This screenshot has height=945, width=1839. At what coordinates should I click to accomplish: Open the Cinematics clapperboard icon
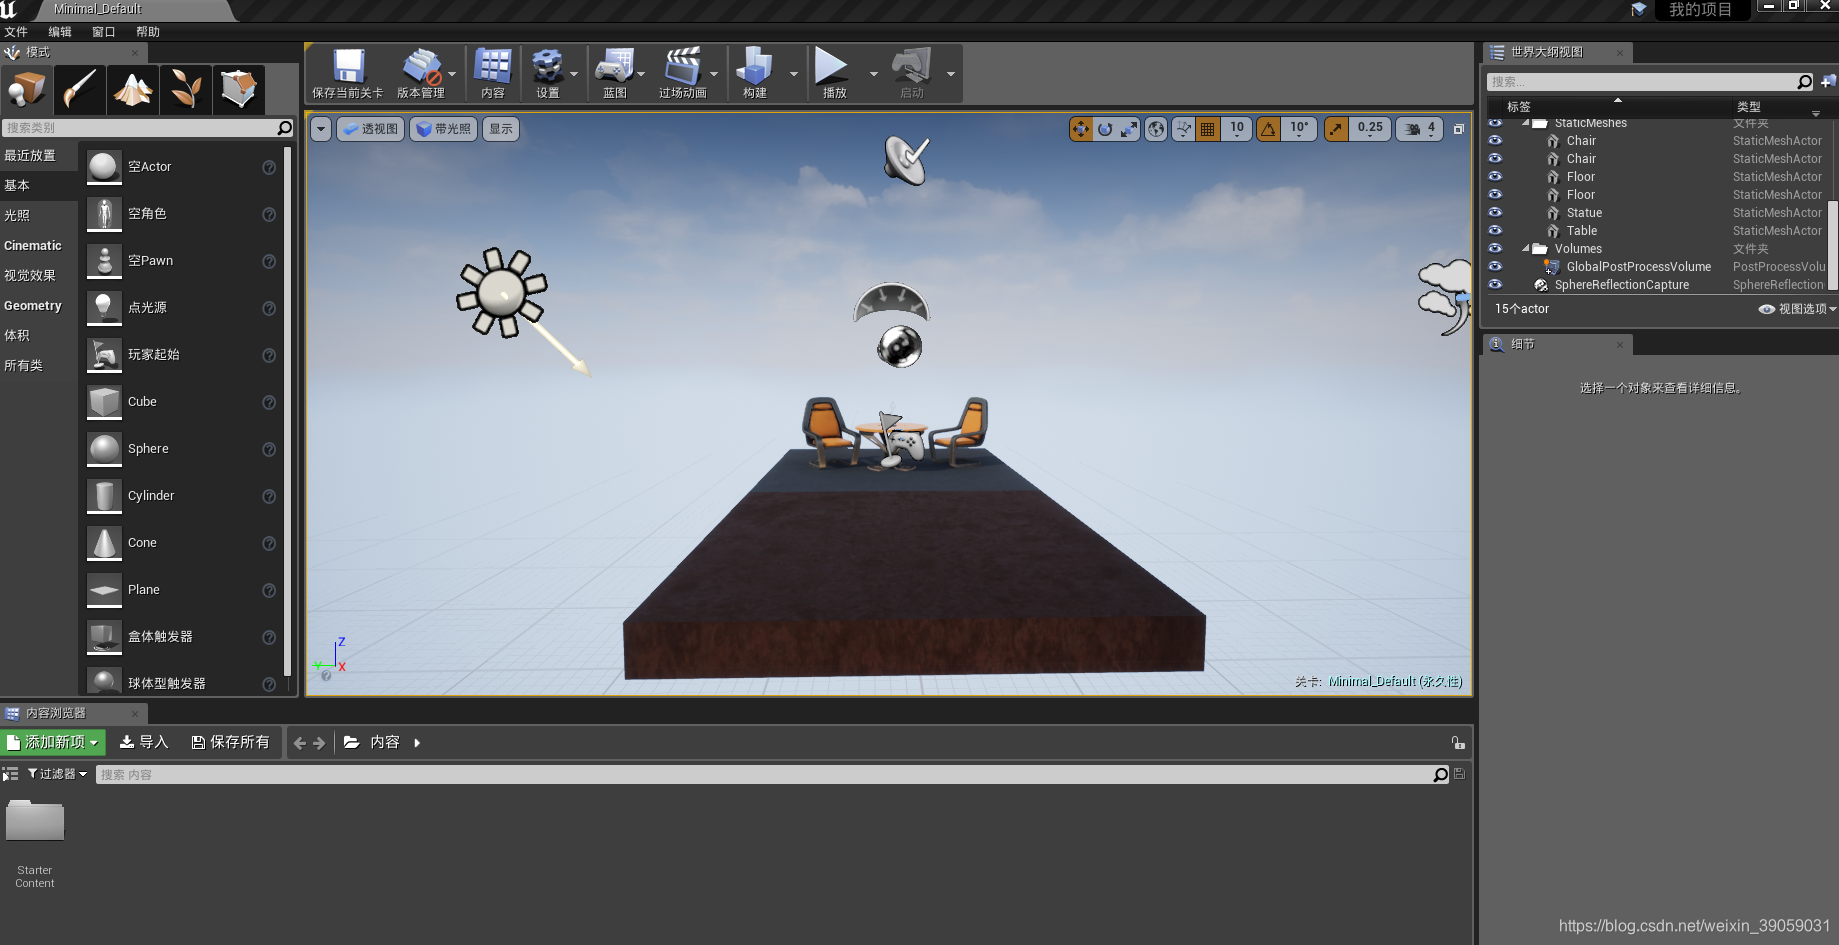point(683,66)
